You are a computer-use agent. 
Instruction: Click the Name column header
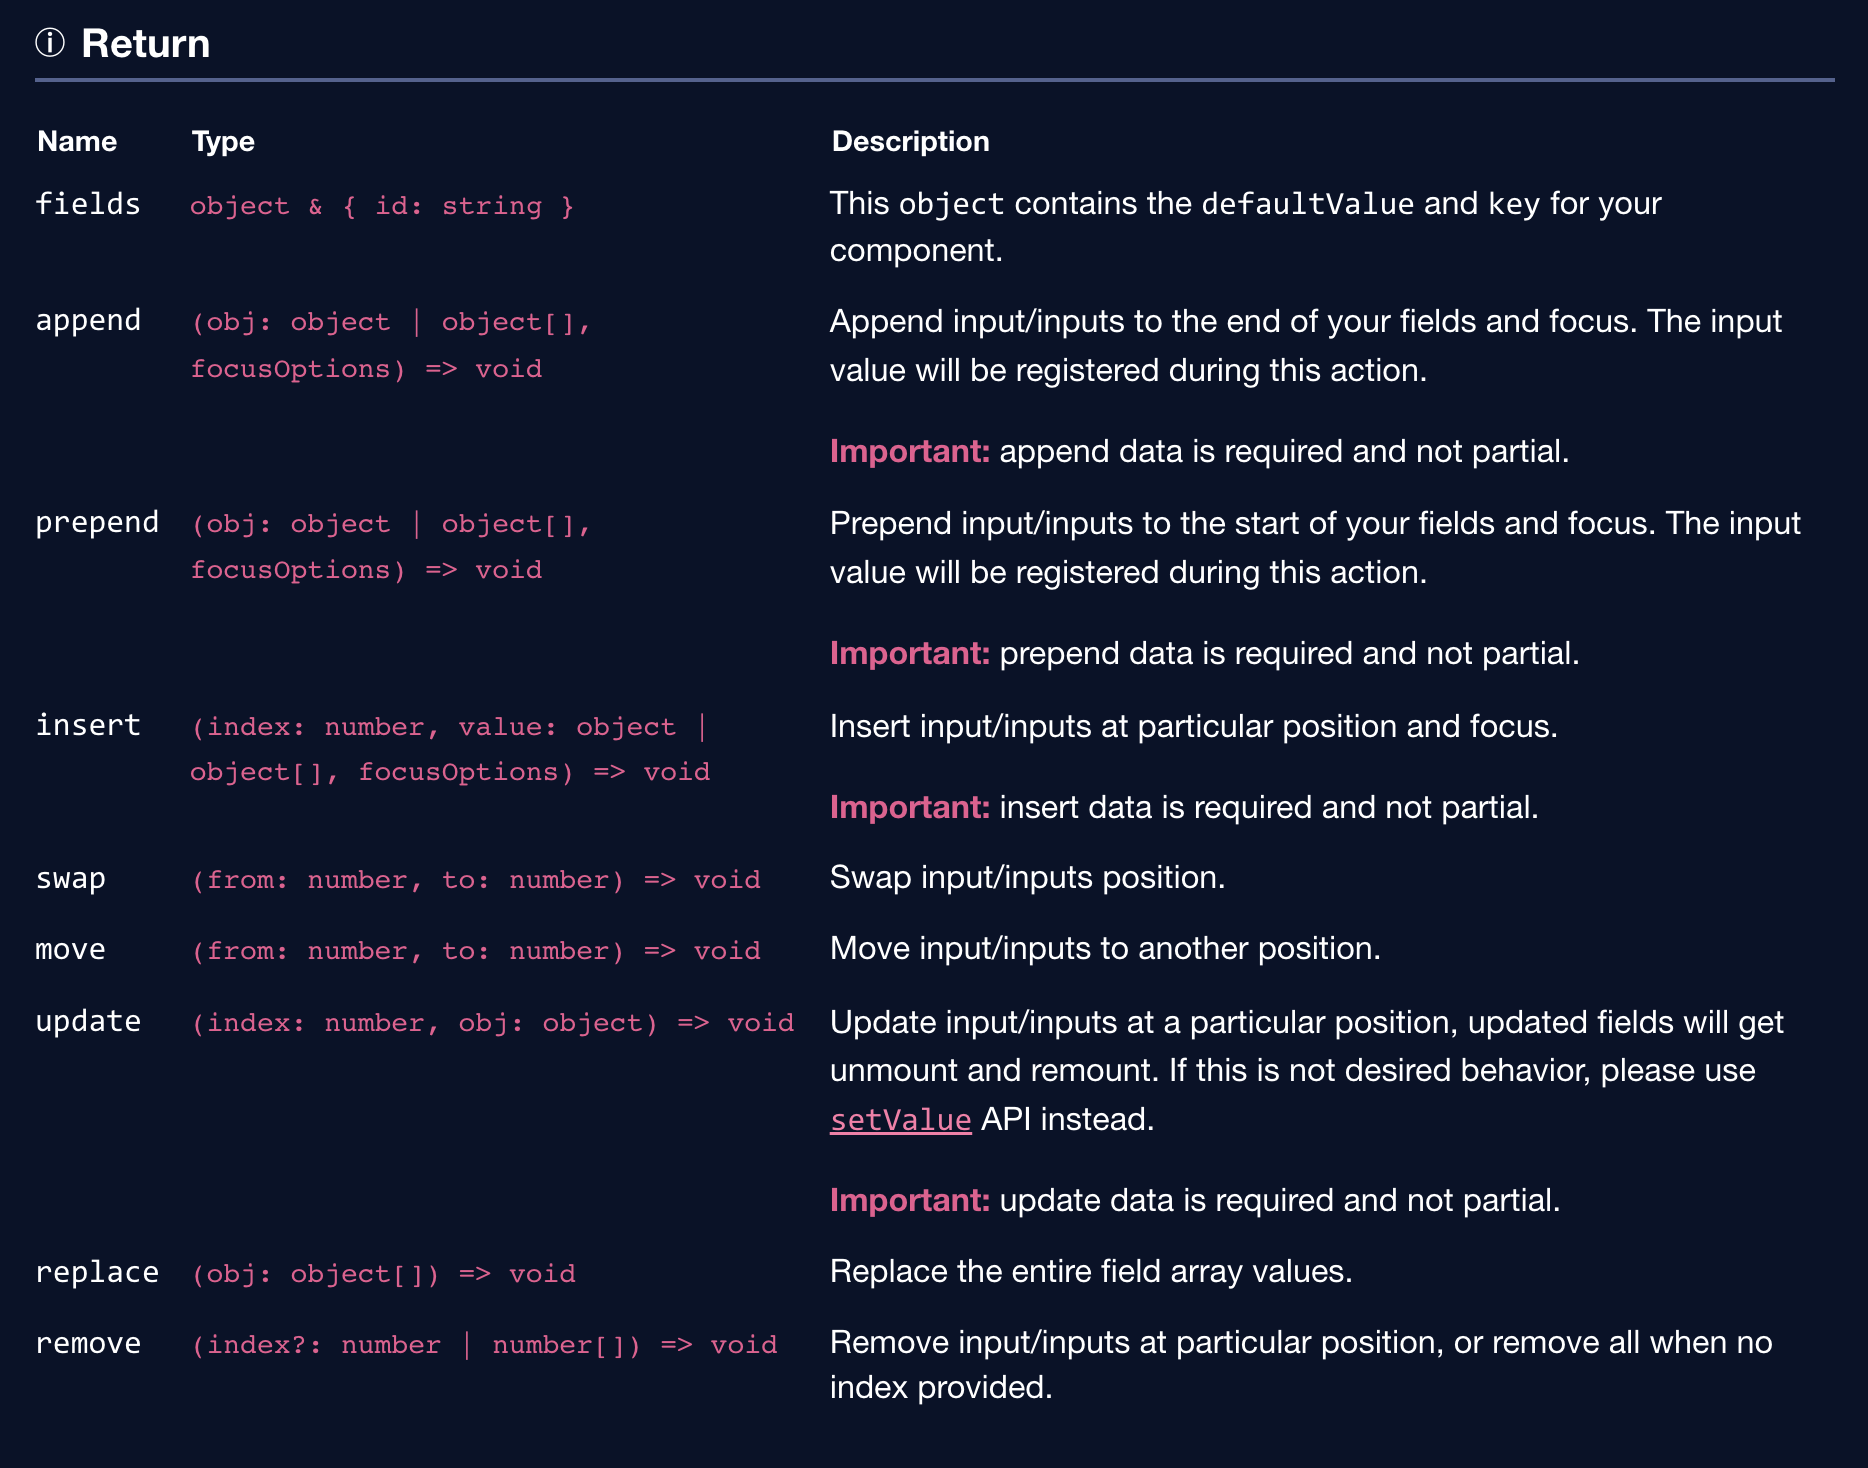coord(76,141)
